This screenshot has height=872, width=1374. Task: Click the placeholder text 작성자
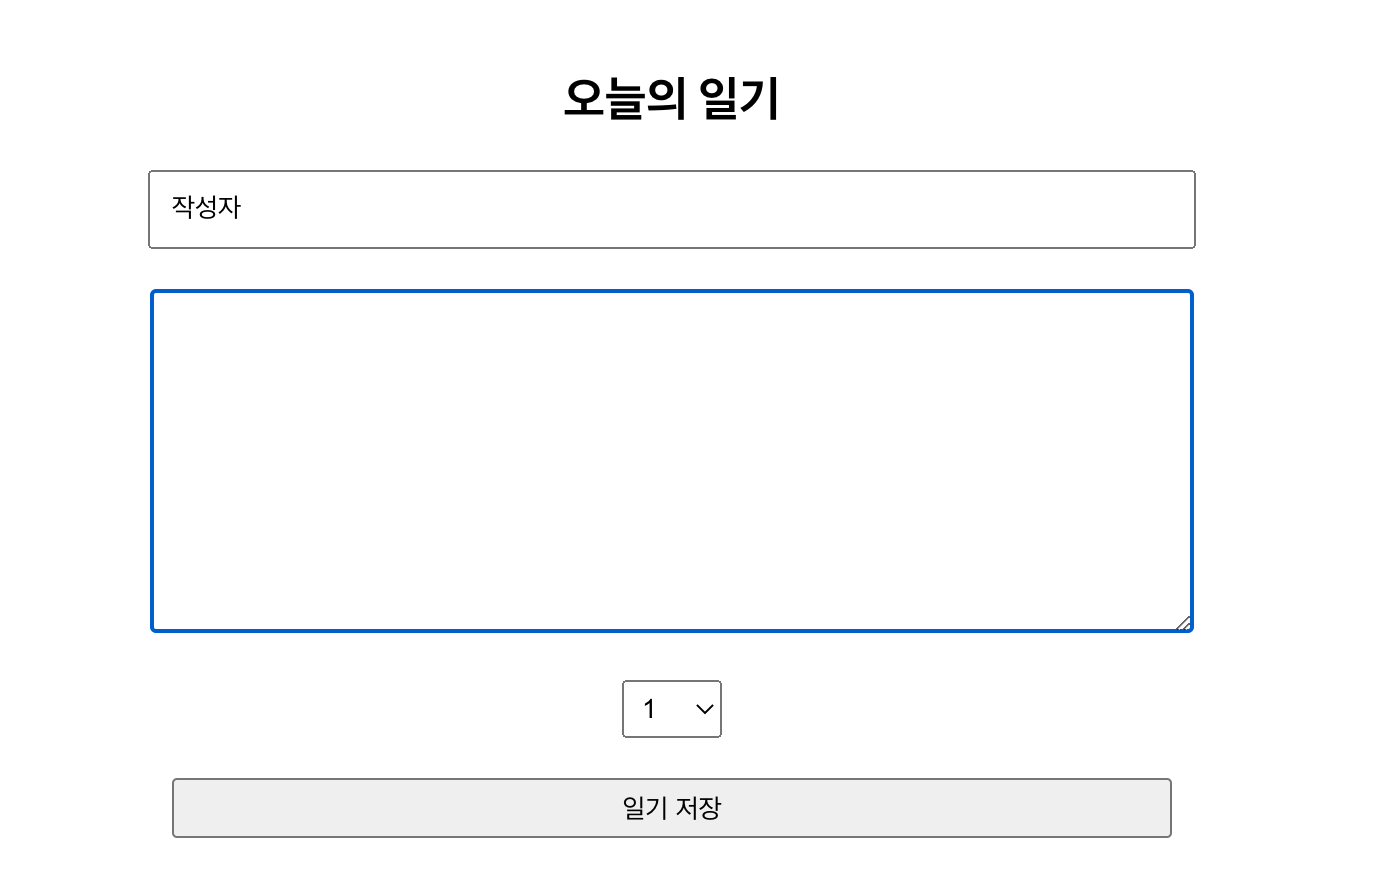(x=203, y=209)
